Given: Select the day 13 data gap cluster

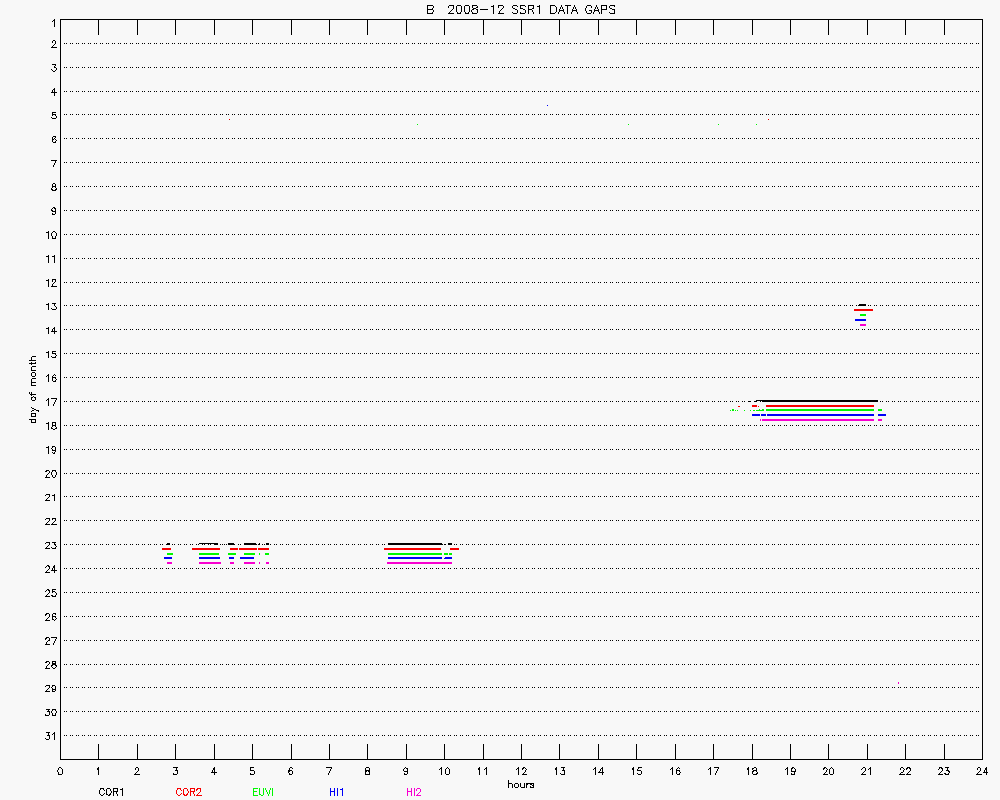Looking at the screenshot, I should point(862,314).
